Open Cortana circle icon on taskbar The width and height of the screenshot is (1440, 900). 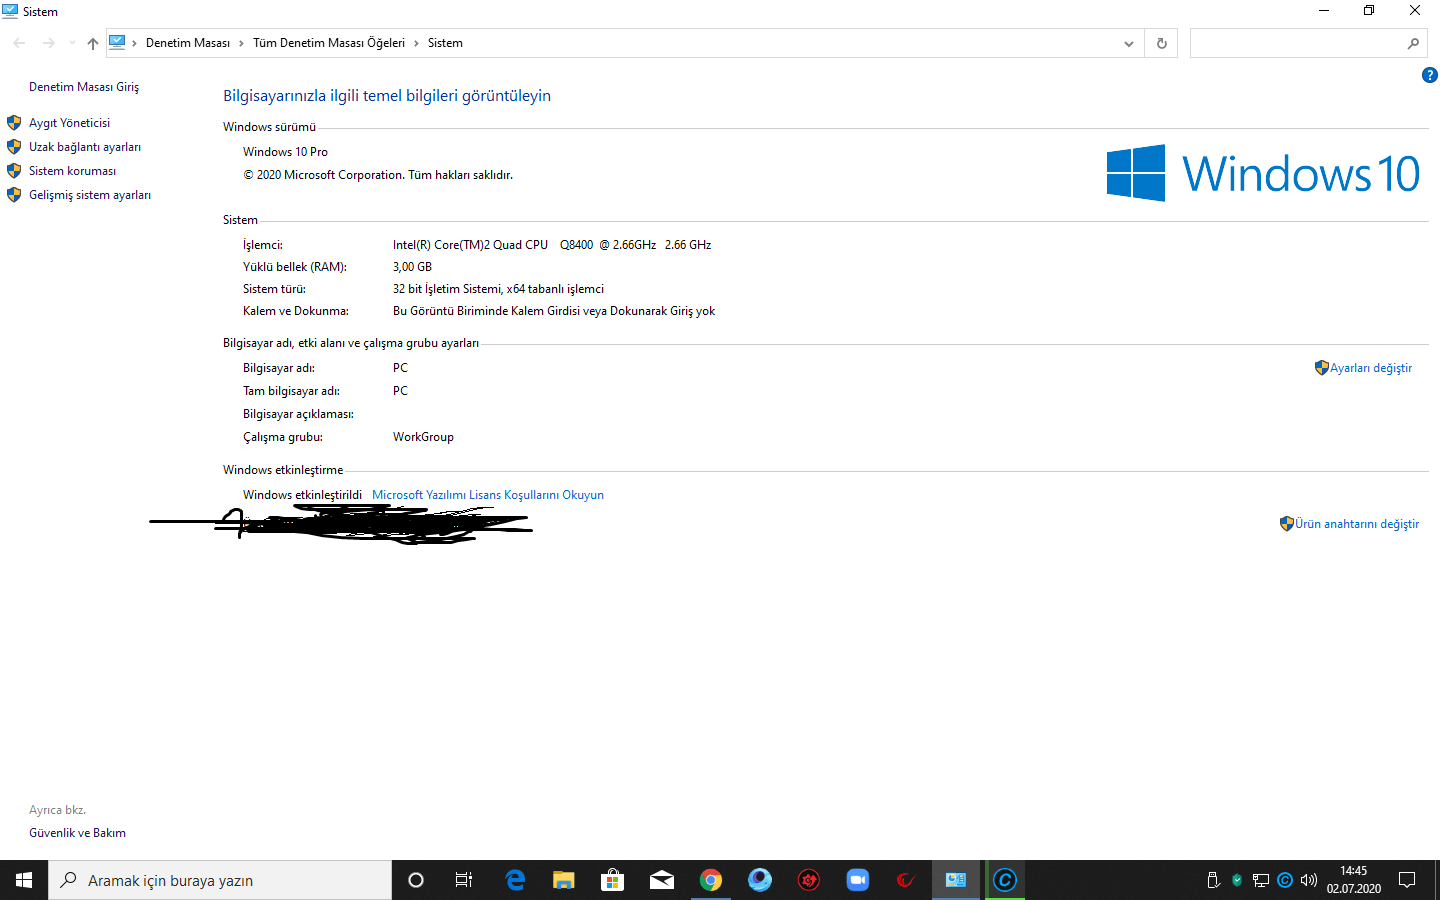coord(416,880)
